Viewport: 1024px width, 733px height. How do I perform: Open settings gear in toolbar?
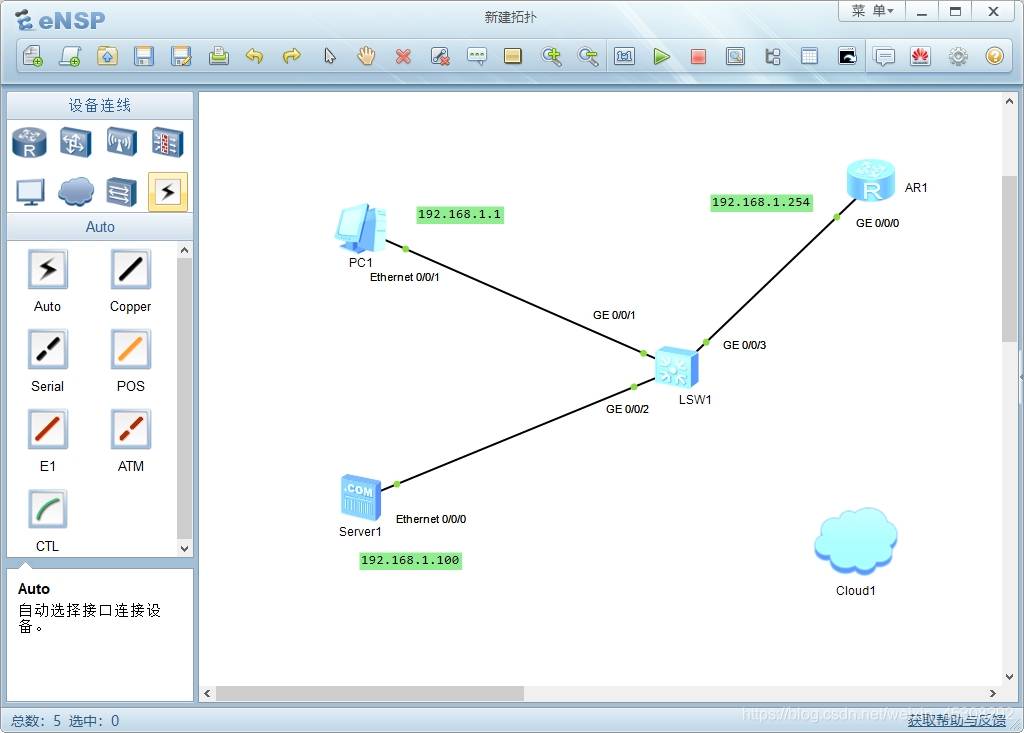point(958,57)
